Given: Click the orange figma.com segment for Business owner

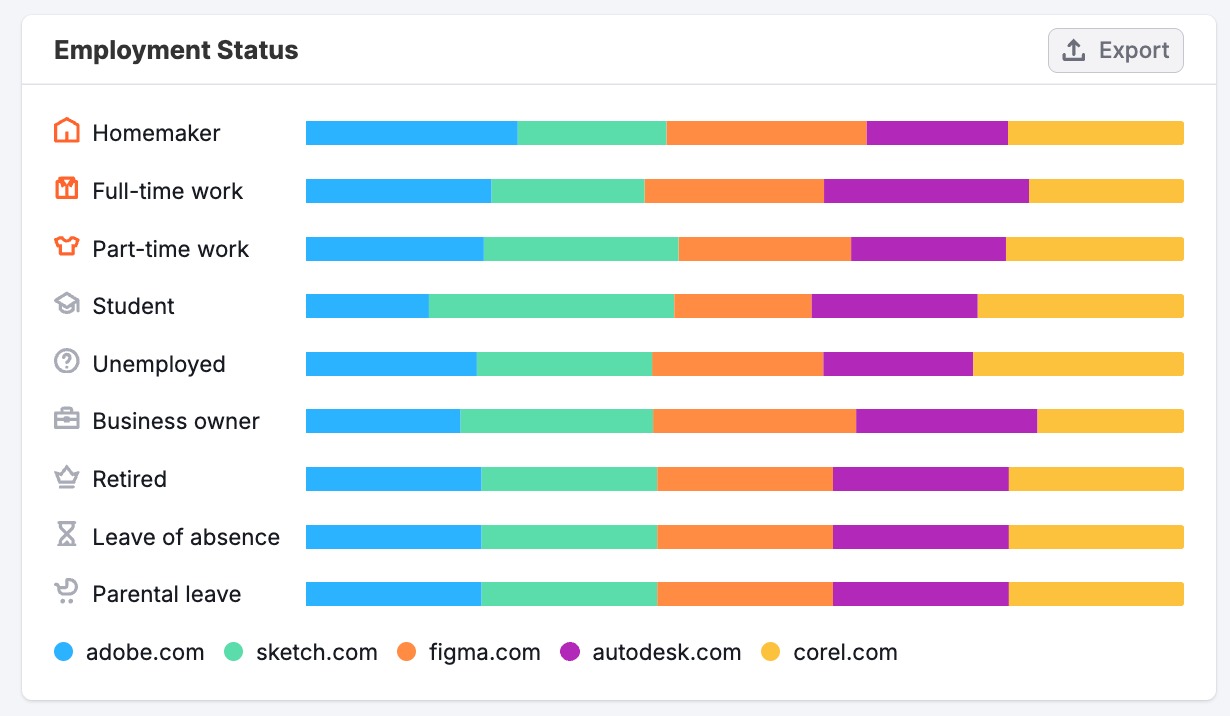Looking at the screenshot, I should [754, 421].
